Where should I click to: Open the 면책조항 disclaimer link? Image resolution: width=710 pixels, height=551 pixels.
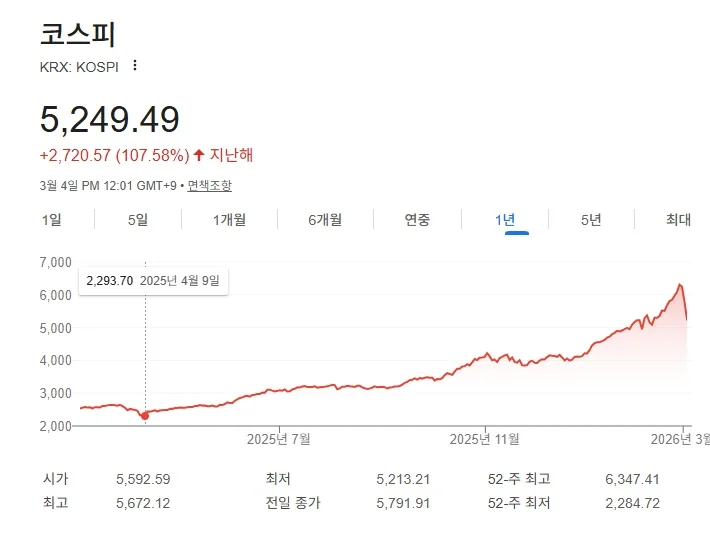click(210, 186)
